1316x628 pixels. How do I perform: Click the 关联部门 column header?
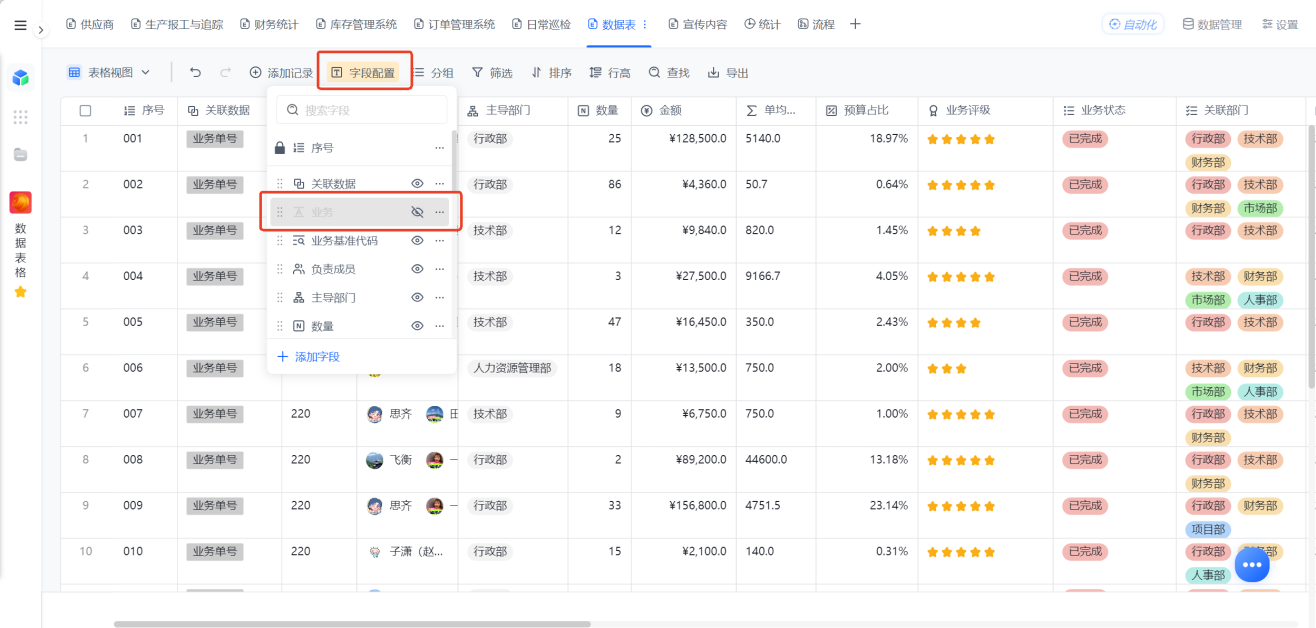(x=1240, y=110)
